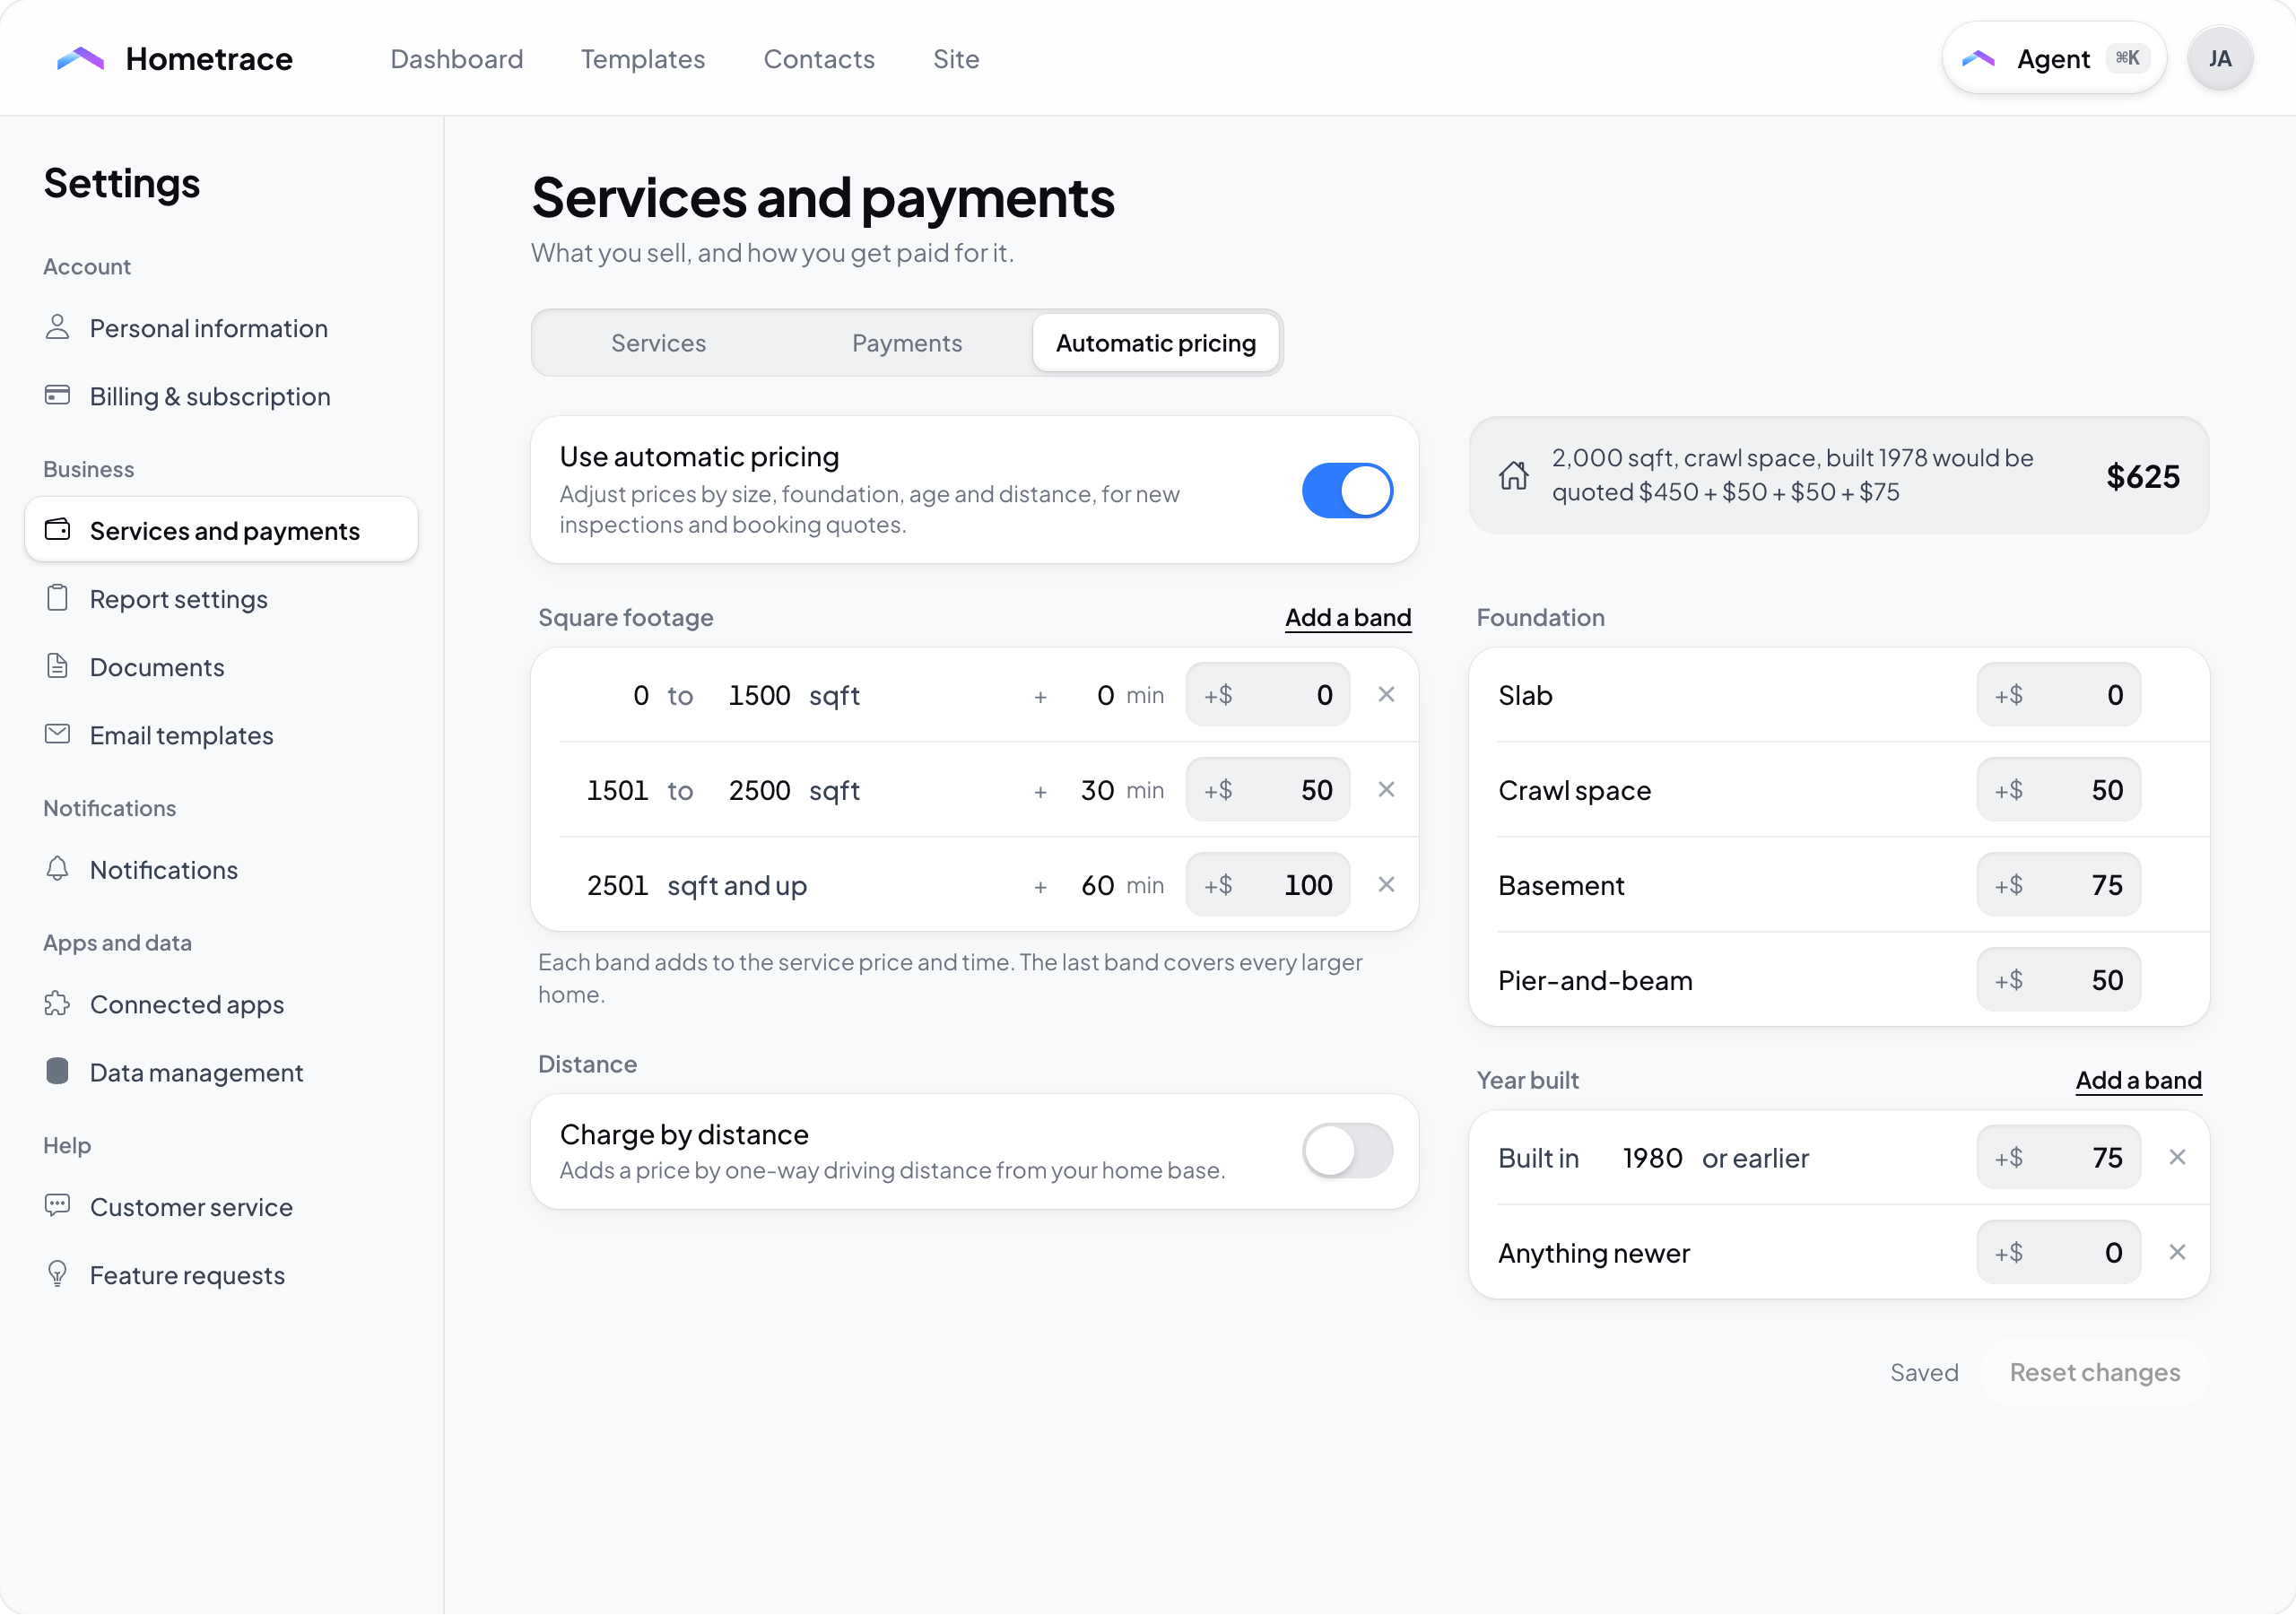
Task: Remove the Anything newer year band
Action: click(x=2177, y=1252)
